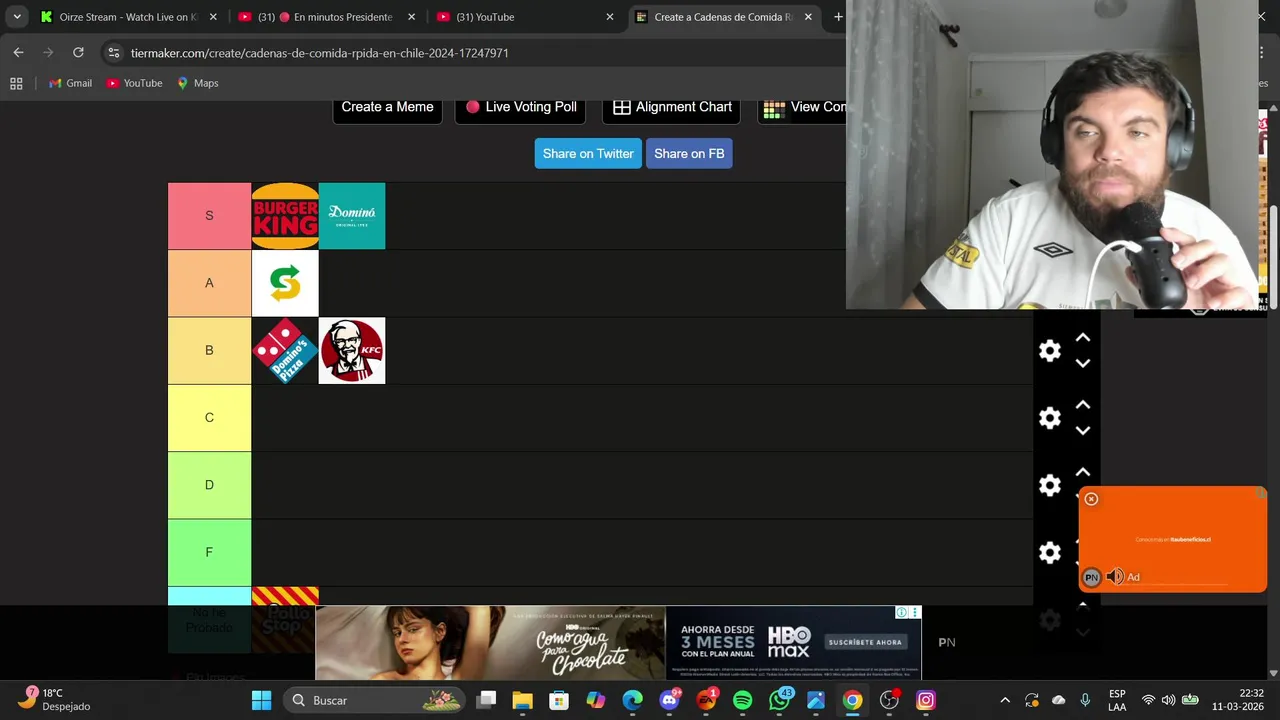The height and width of the screenshot is (720, 1280).
Task: Click the orange A tier label
Action: coord(209,283)
